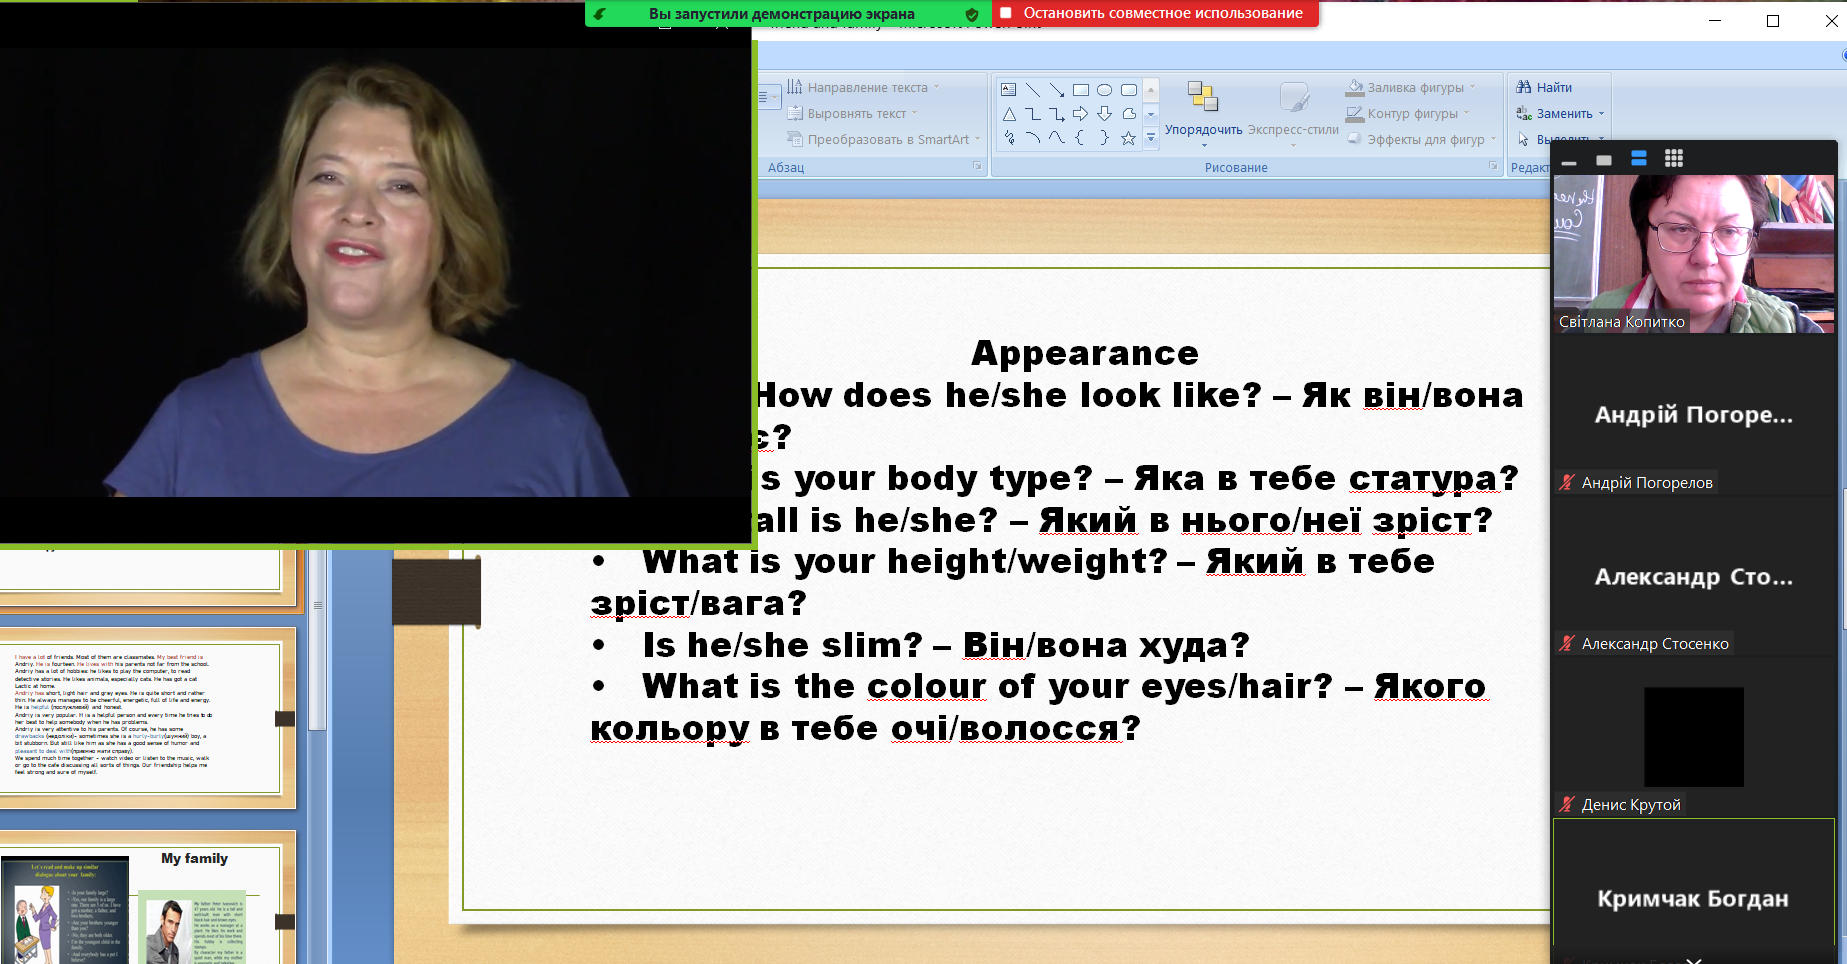Select the Андрій Погорелов participant tile
This screenshot has height=964, width=1847.
tap(1694, 414)
